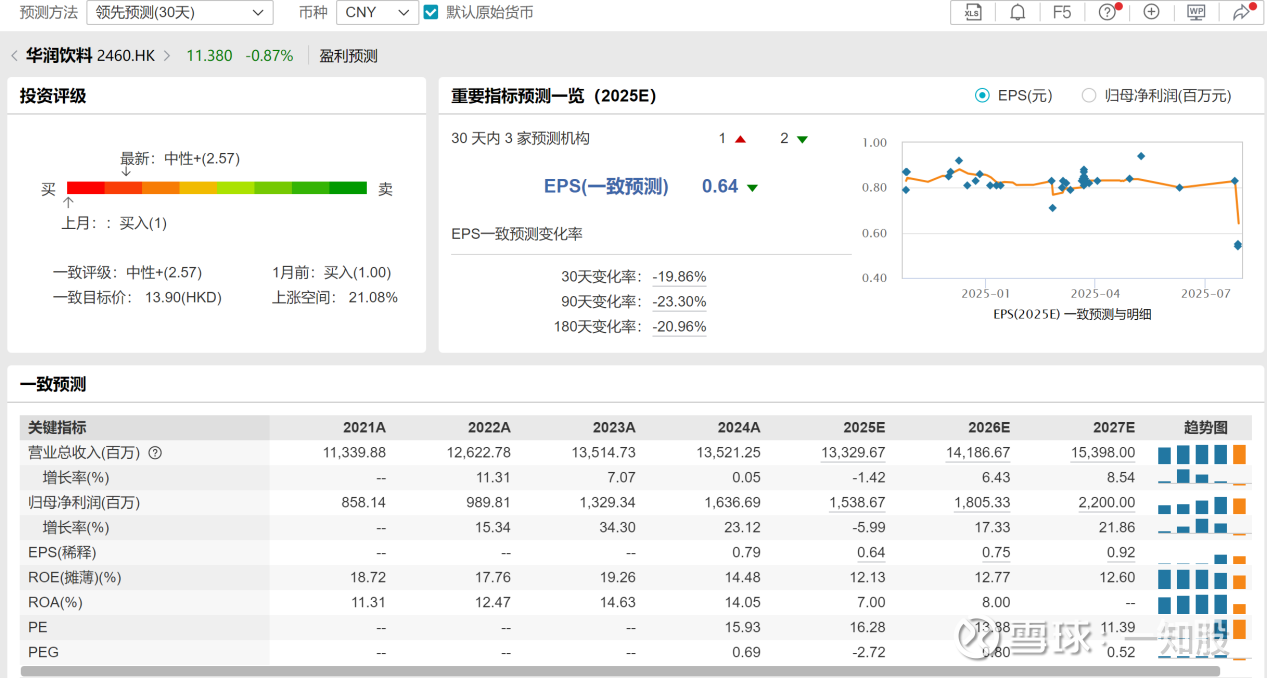Screen dimensions: 1267x678
Task: Open alerts via the bell icon
Action: 1018,12
